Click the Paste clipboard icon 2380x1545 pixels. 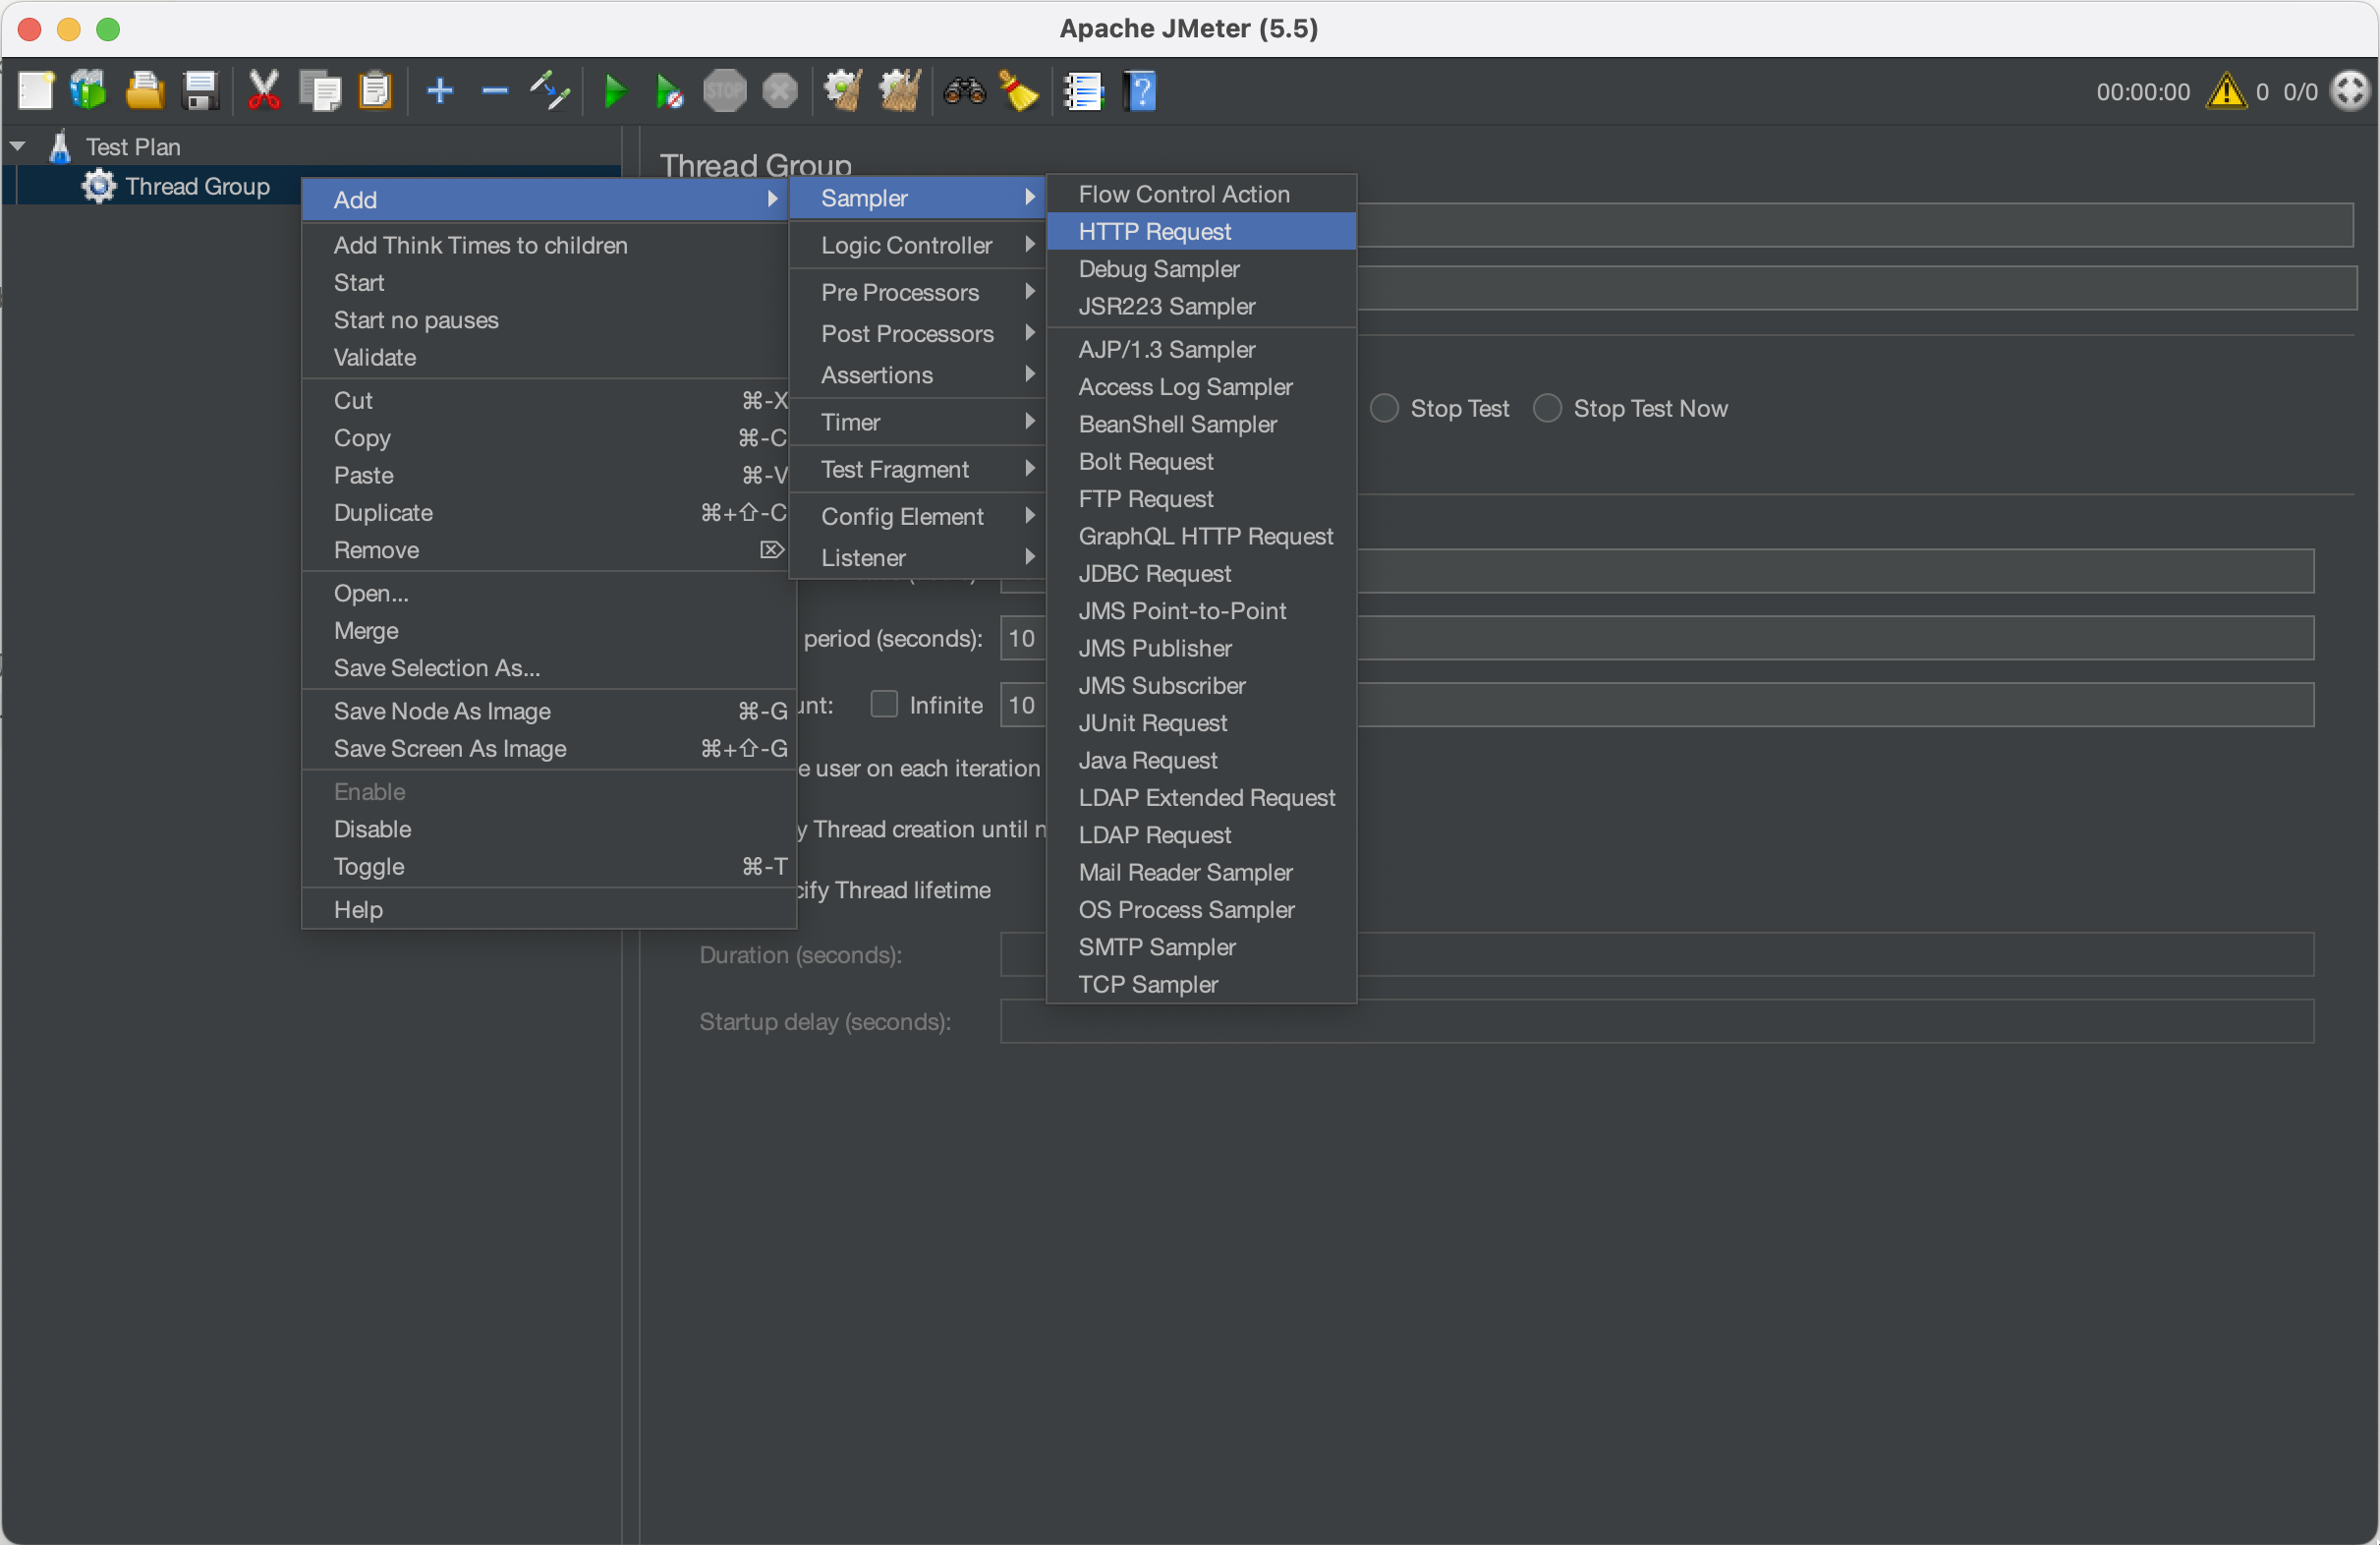(375, 91)
